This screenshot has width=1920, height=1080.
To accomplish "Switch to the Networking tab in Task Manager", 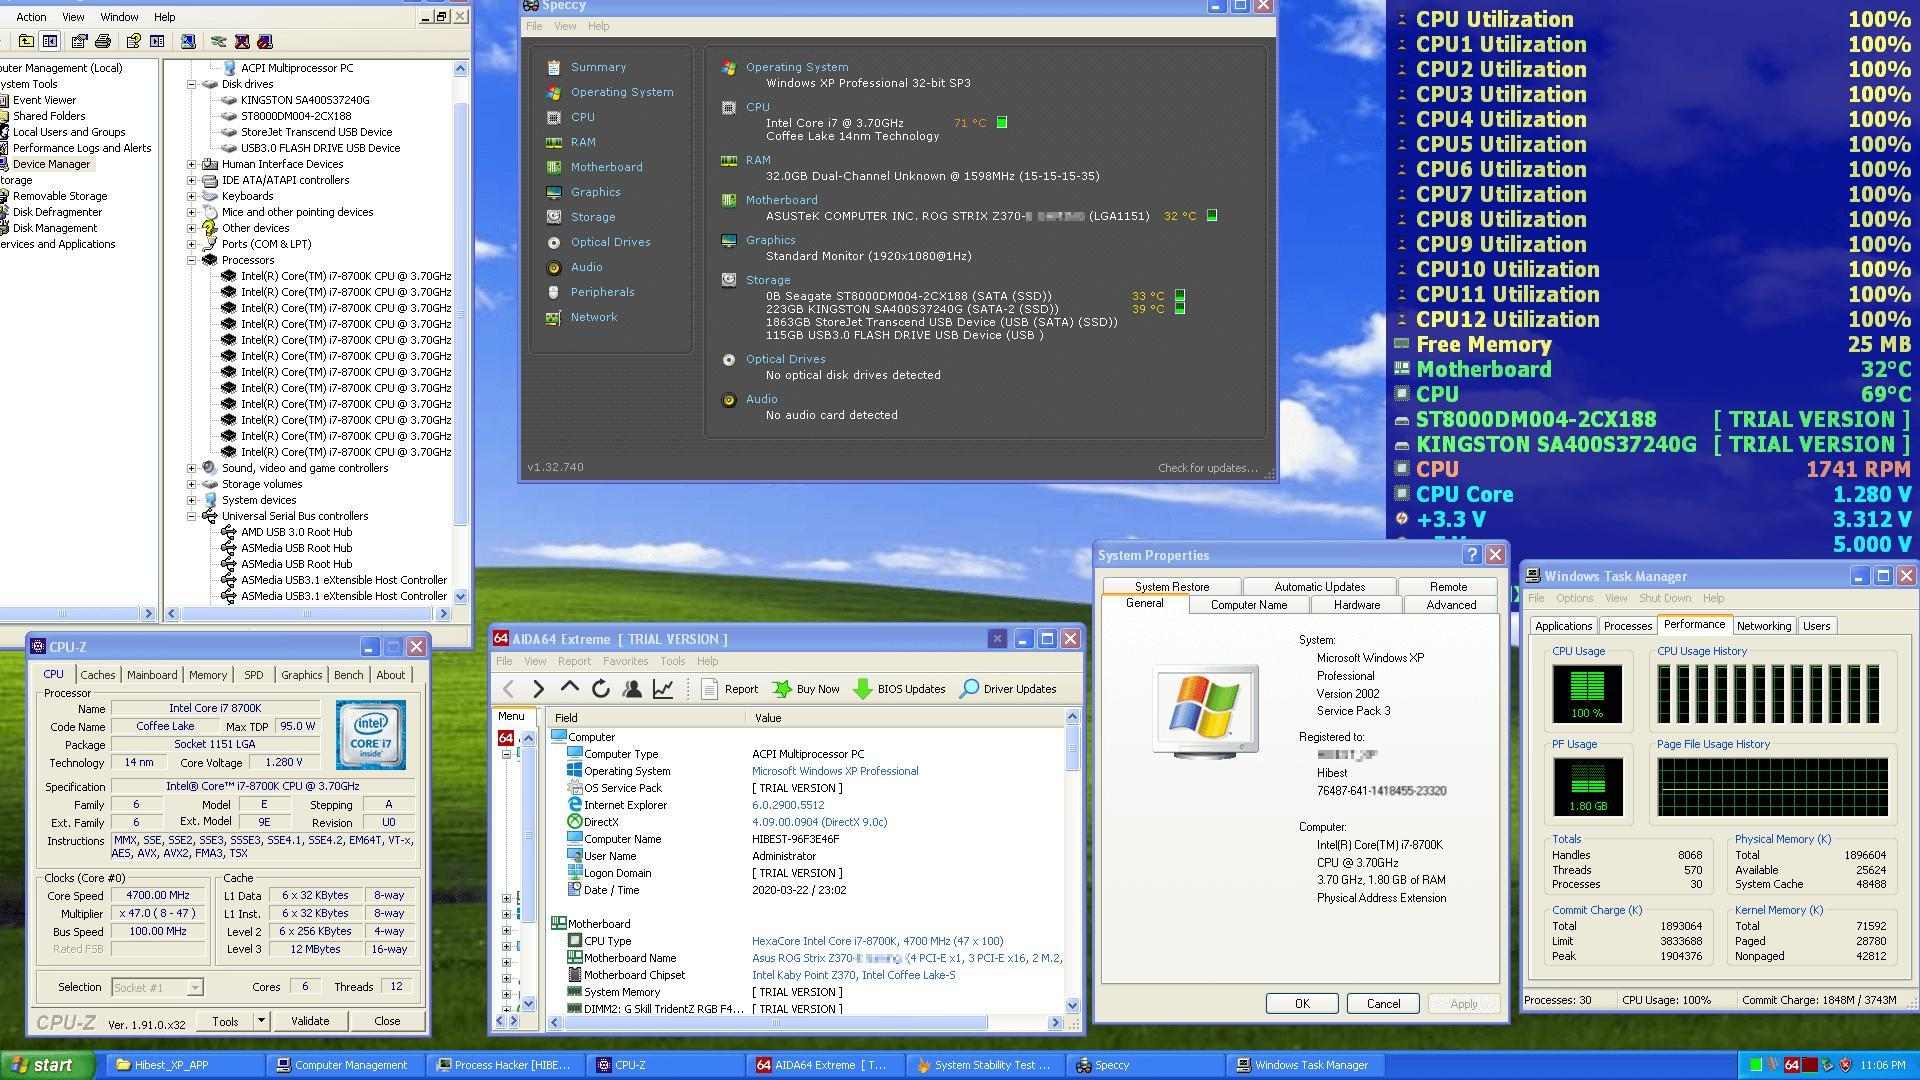I will click(x=1763, y=625).
